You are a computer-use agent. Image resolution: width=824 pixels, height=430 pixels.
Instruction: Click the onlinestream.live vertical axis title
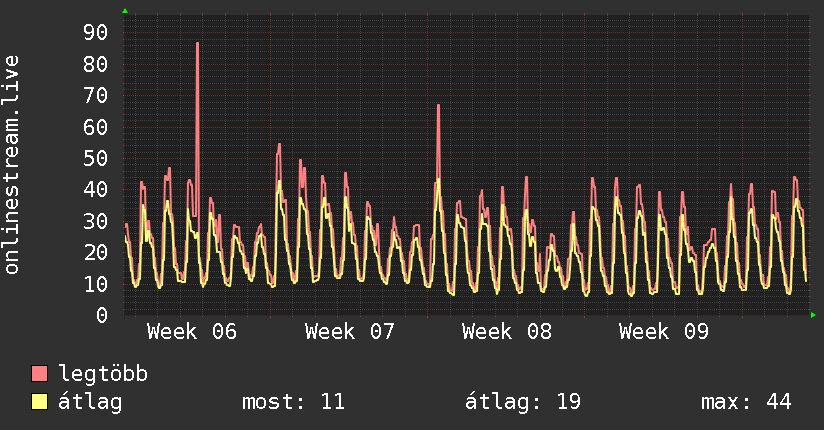(x=11, y=165)
